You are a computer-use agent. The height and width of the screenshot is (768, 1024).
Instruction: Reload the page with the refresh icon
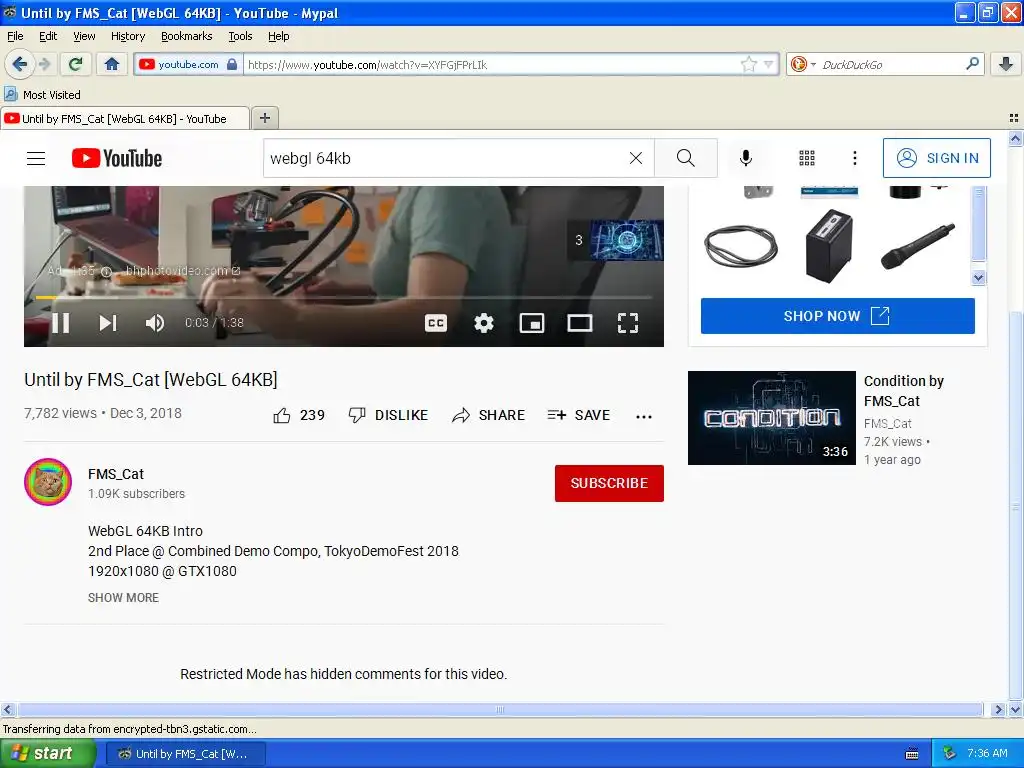point(76,64)
